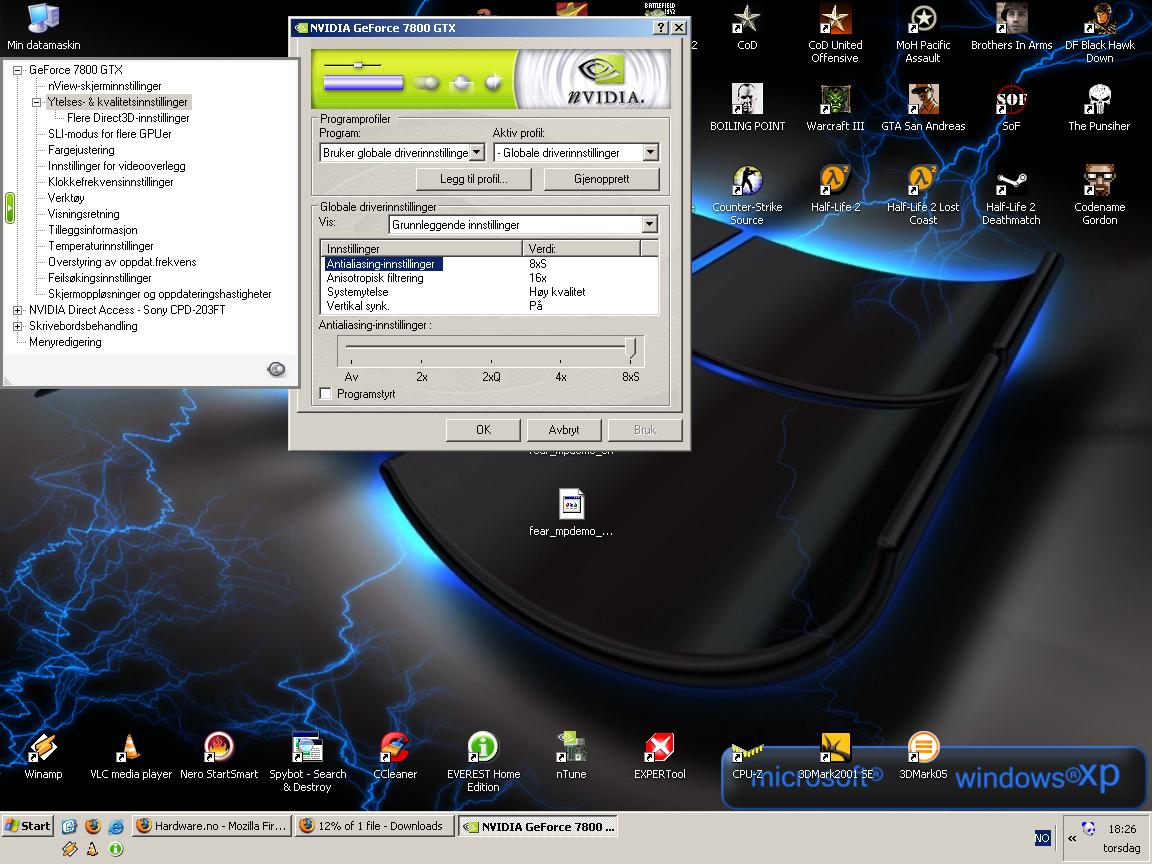1152x864 pixels.
Task: Click the green side tab handle
Action: pos(10,208)
